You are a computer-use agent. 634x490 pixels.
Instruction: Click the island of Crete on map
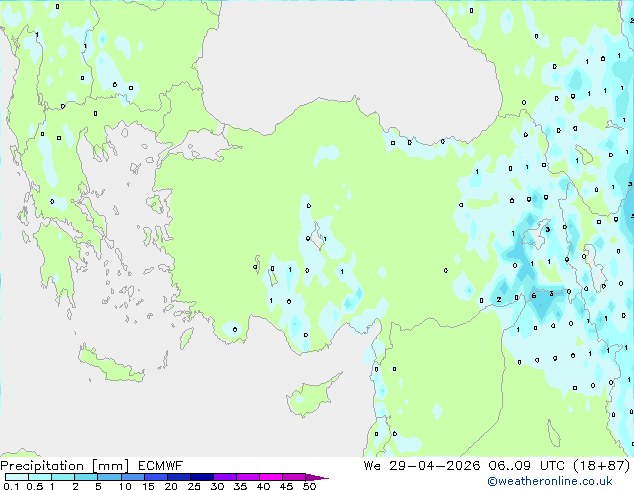110,365
